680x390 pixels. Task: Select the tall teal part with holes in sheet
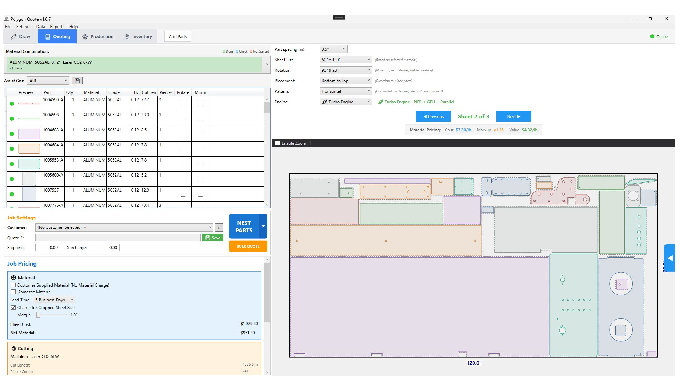tap(573, 305)
